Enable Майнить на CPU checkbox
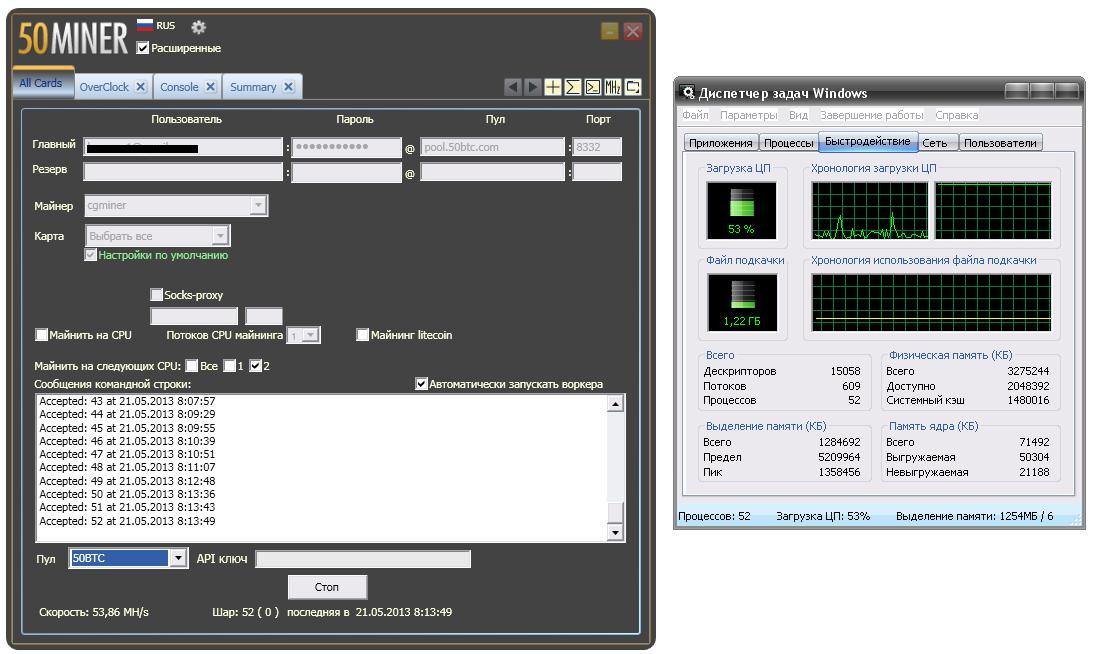This screenshot has height=654, width=1094. tap(42, 335)
